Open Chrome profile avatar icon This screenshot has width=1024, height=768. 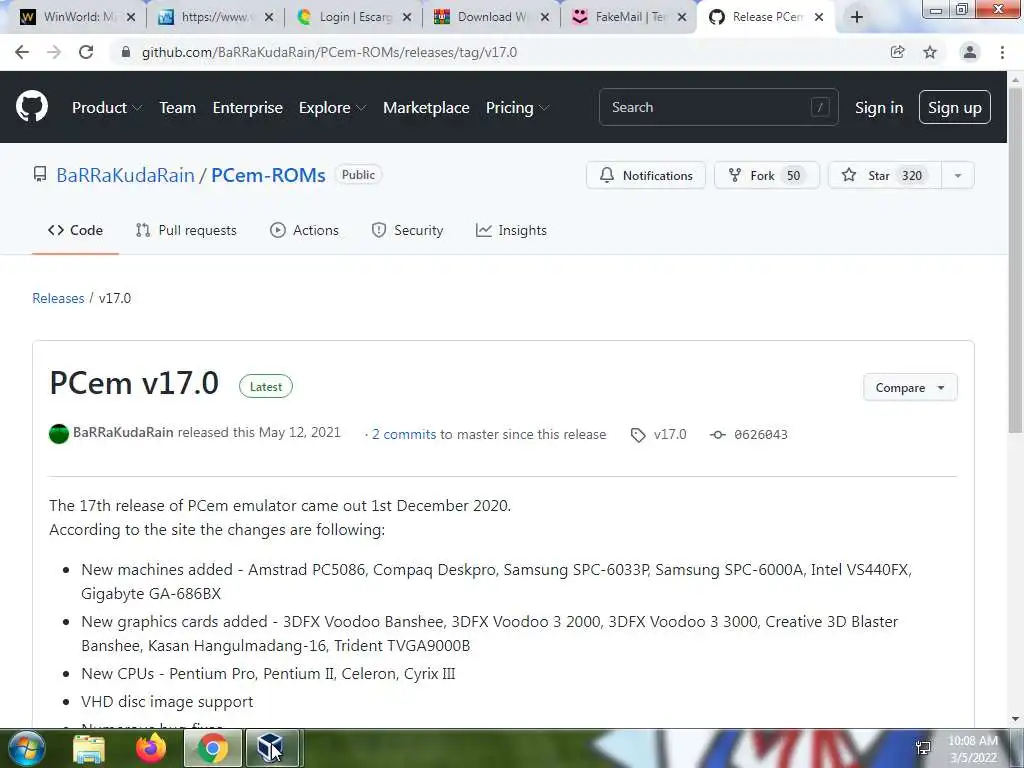click(x=970, y=52)
